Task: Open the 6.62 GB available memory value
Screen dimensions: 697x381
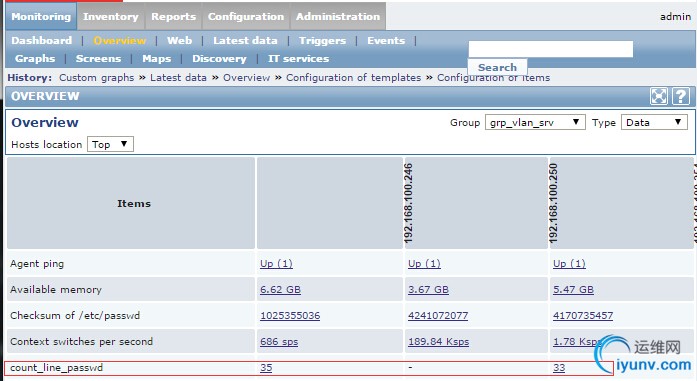Action: 280,289
